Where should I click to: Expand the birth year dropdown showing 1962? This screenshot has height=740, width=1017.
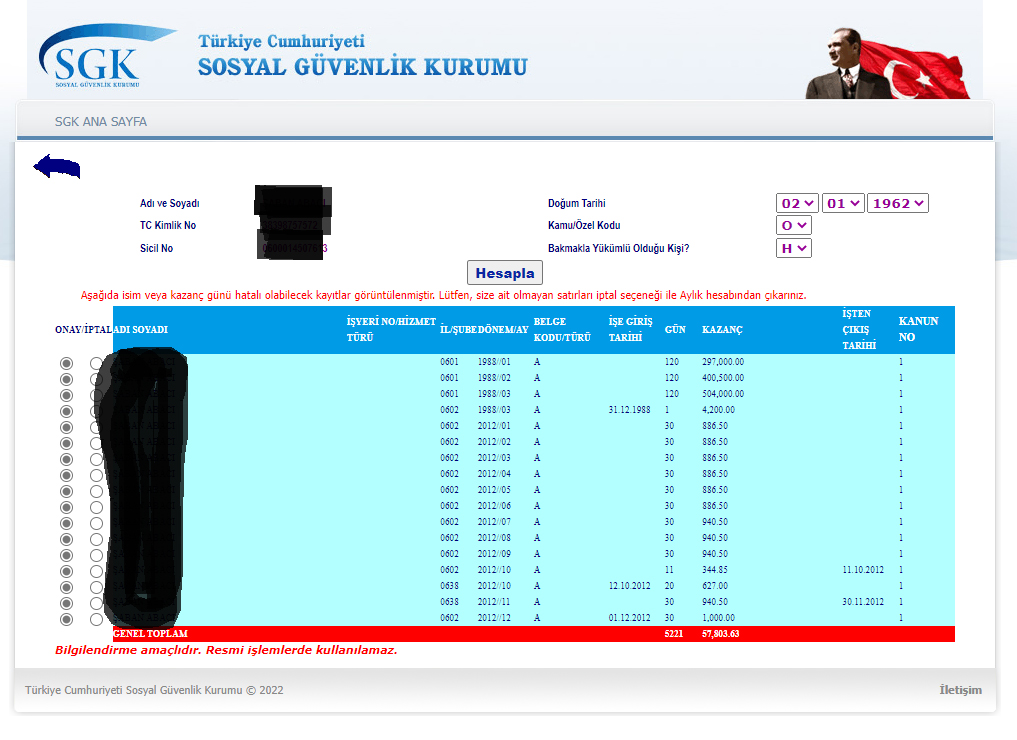(897, 203)
